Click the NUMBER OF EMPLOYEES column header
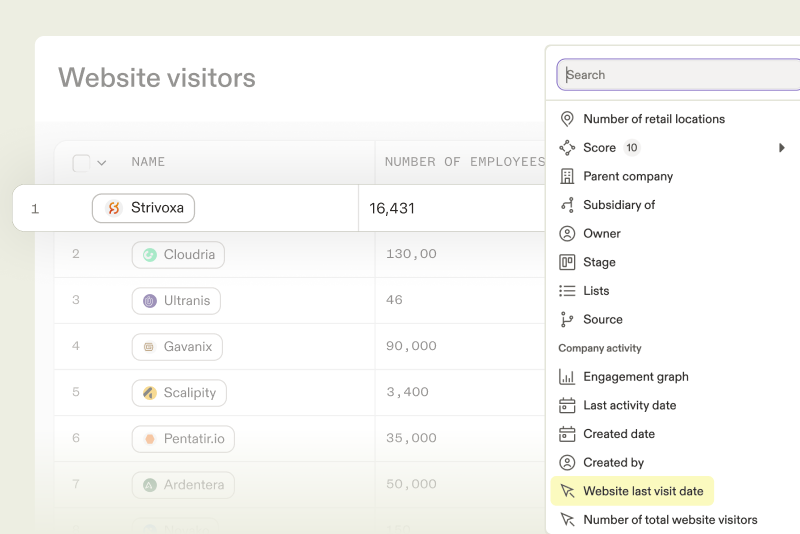The image size is (800, 534). (465, 162)
